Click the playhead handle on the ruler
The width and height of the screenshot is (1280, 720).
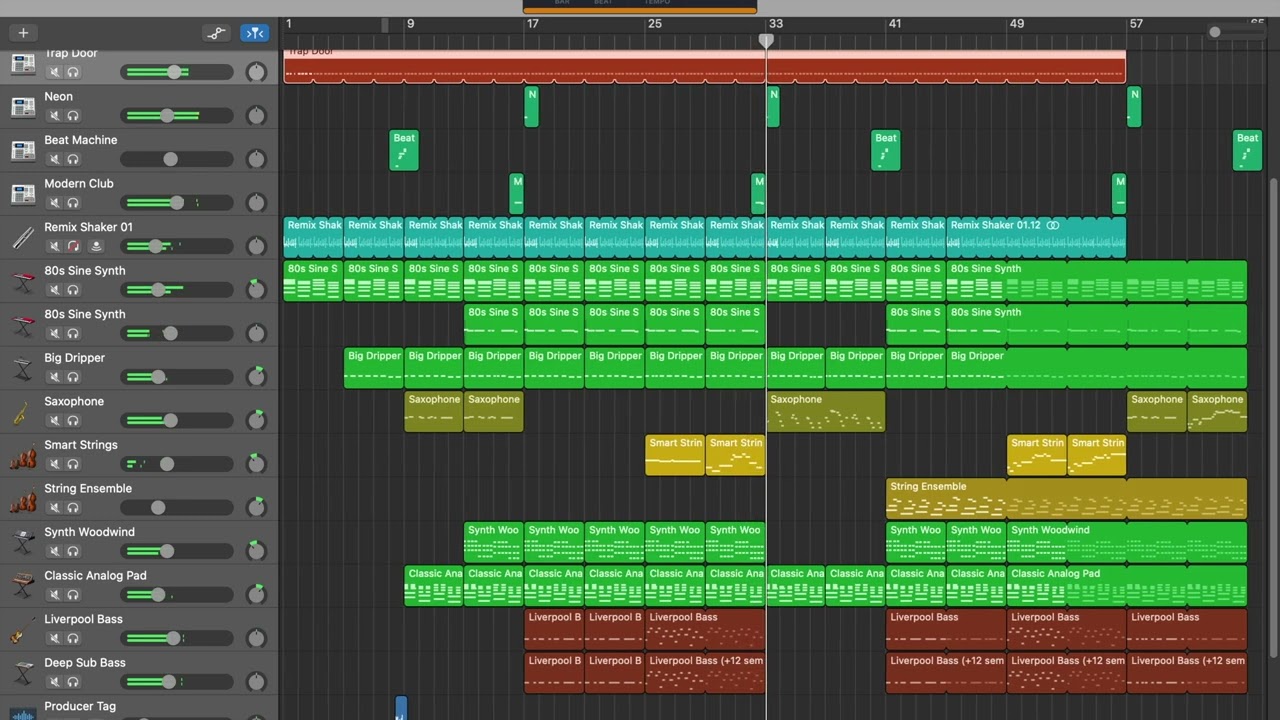coord(766,40)
